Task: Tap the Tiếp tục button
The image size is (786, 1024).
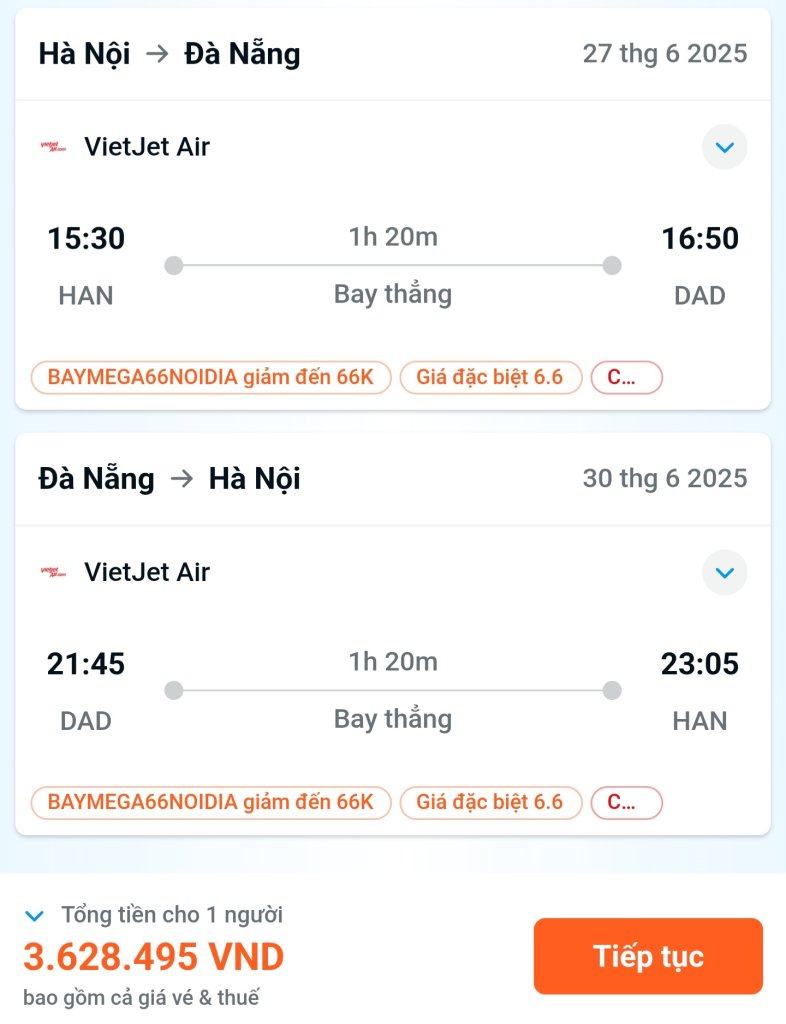Action: (x=648, y=956)
